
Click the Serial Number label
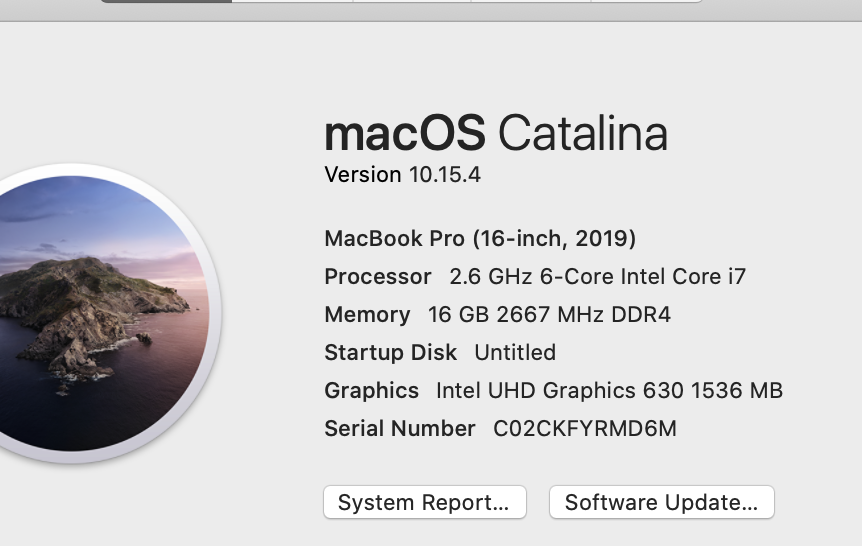tap(400, 428)
